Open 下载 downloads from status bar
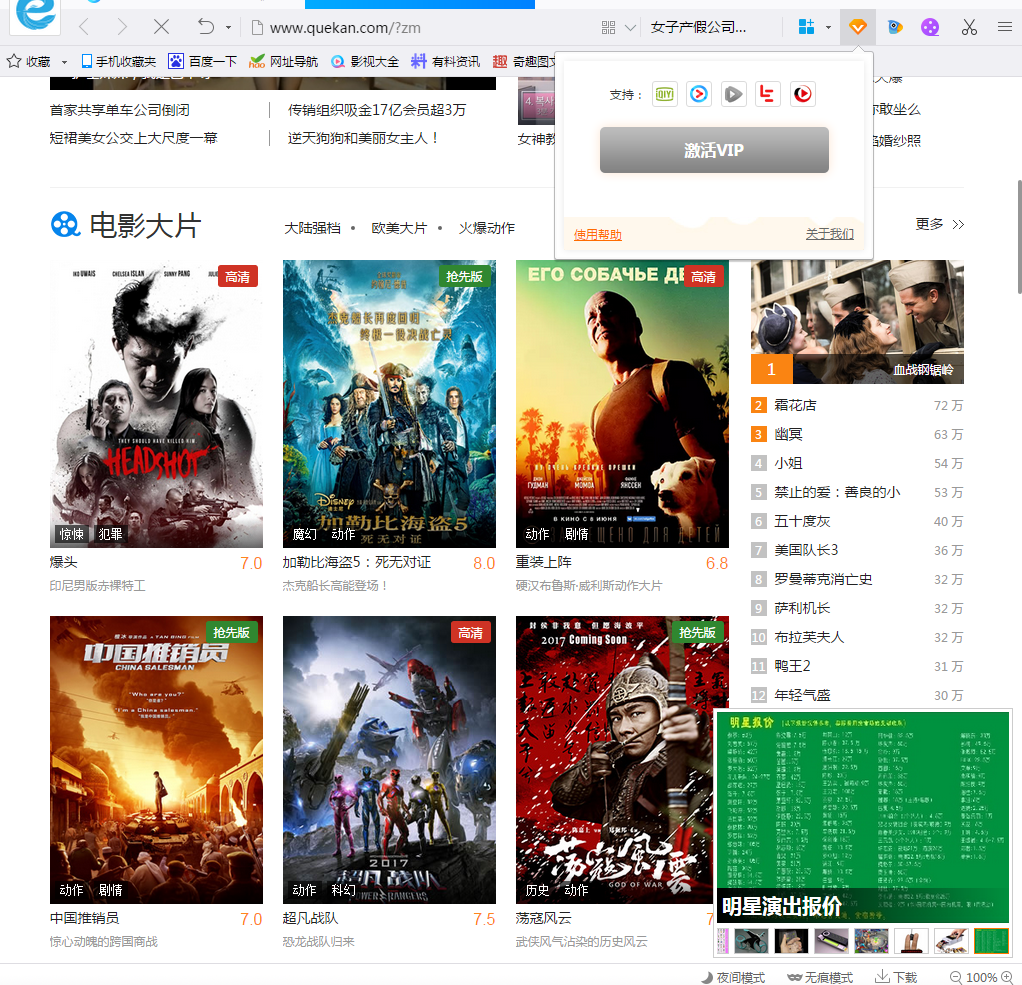 (x=896, y=977)
